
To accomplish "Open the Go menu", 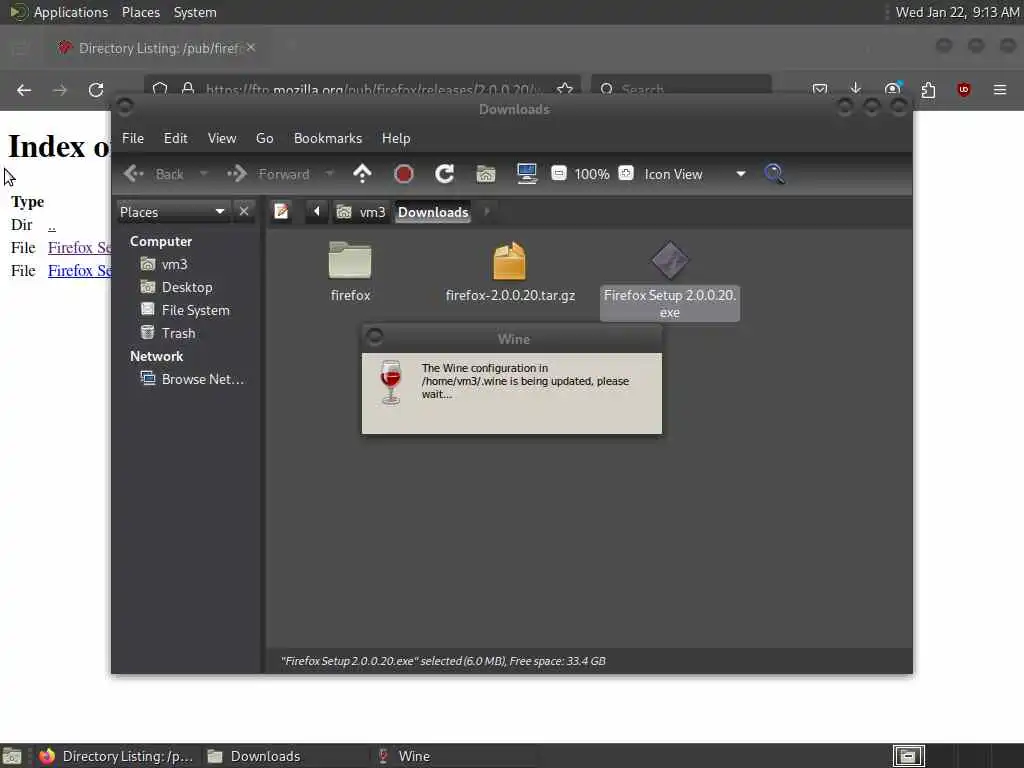I will point(264,138).
